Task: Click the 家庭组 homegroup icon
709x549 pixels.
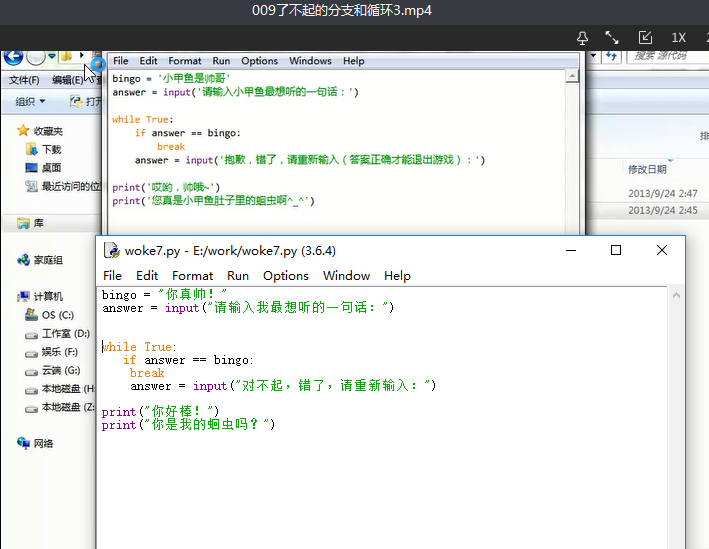Action: click(47, 260)
